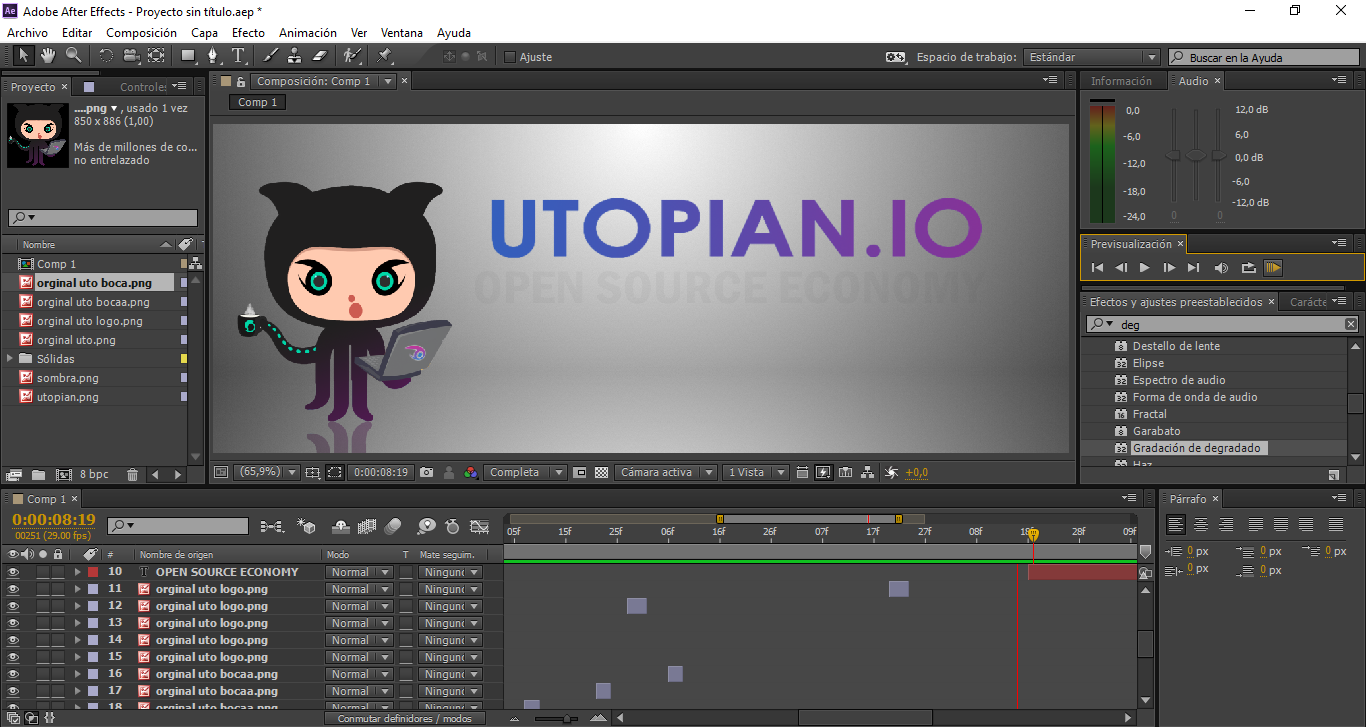Jump to last frame in preview panel
The height and width of the screenshot is (727, 1366).
tap(1193, 267)
